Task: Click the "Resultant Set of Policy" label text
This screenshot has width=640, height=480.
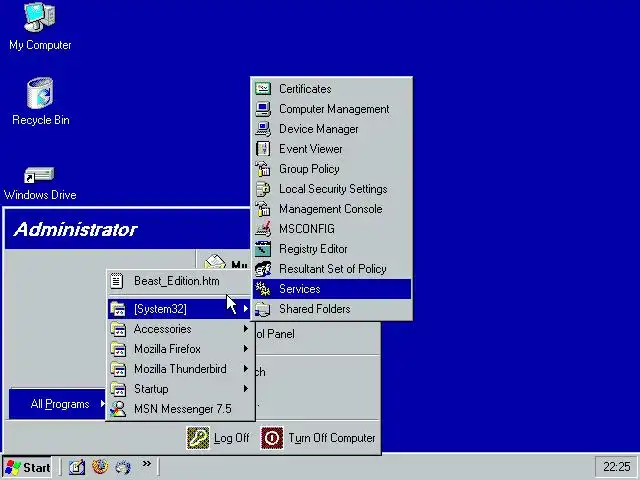Action: pos(333,269)
